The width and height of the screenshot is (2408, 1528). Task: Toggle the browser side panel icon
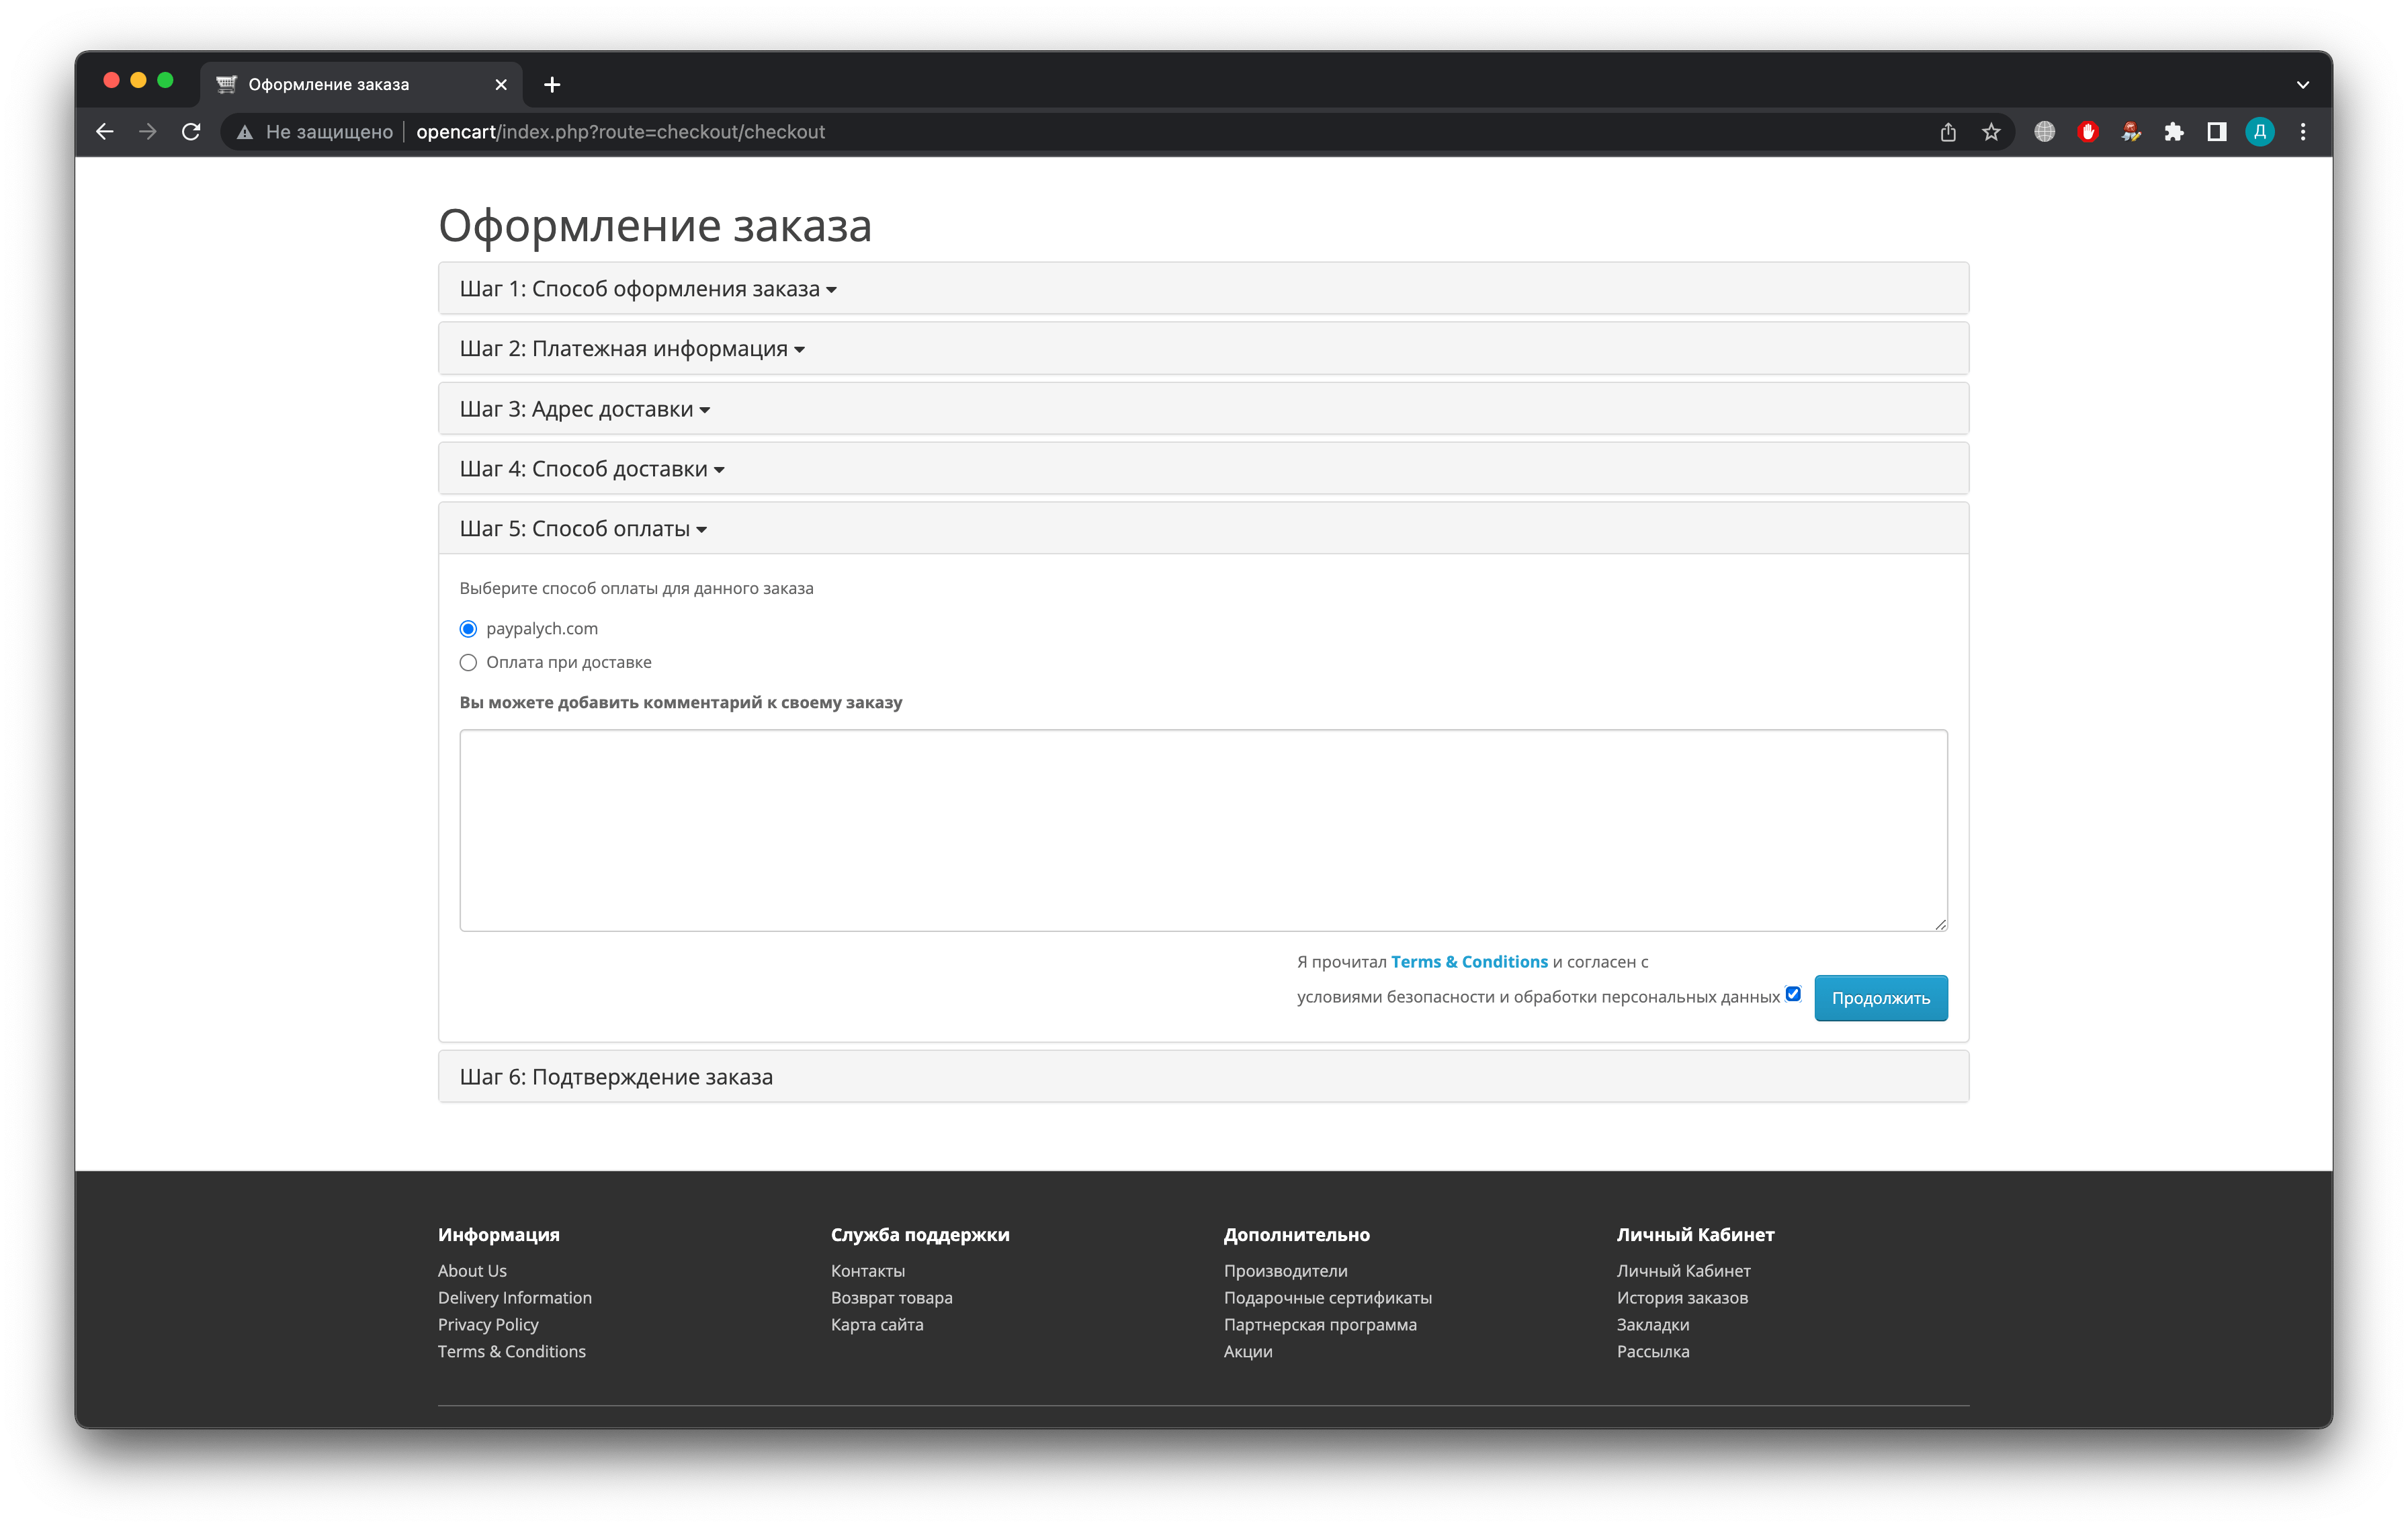pyautogui.click(x=2216, y=132)
